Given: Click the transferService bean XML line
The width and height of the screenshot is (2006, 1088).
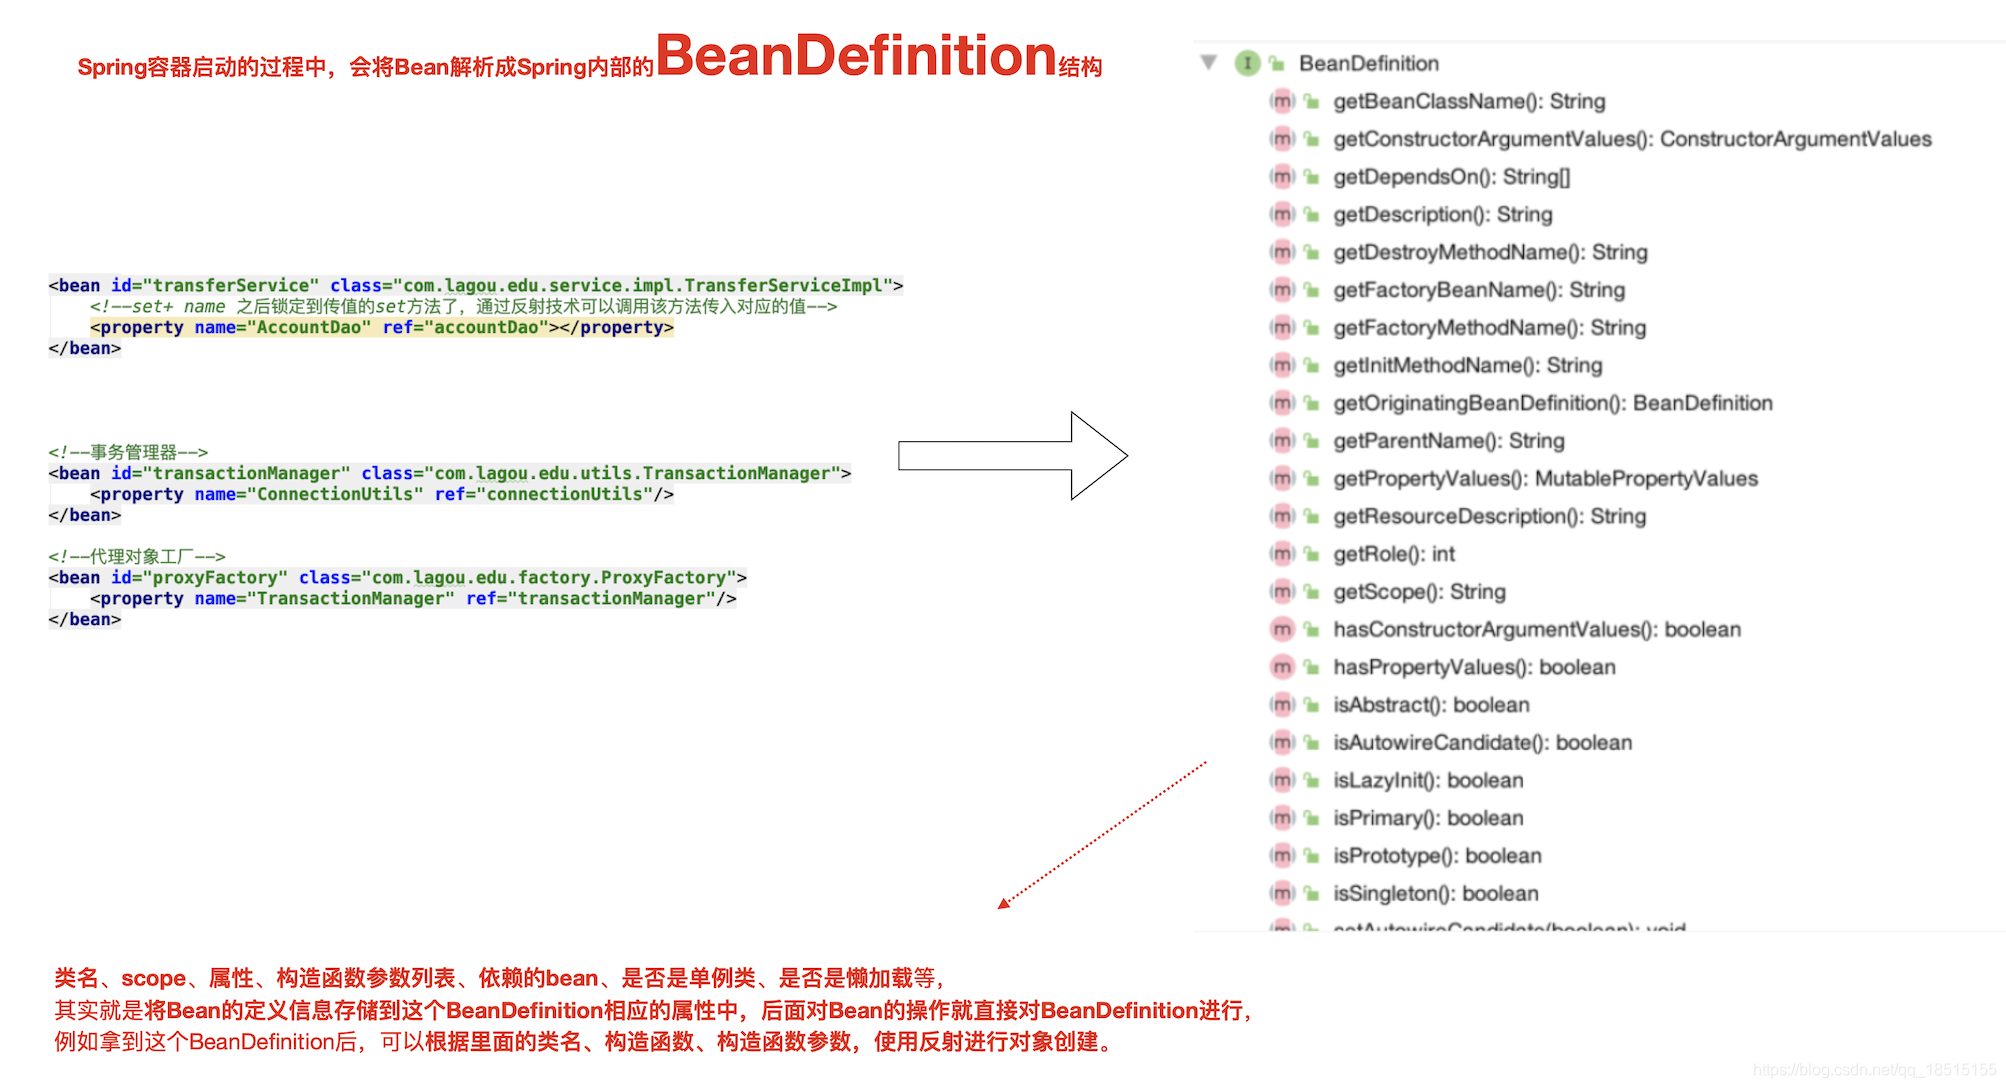Looking at the screenshot, I should pos(475,286).
